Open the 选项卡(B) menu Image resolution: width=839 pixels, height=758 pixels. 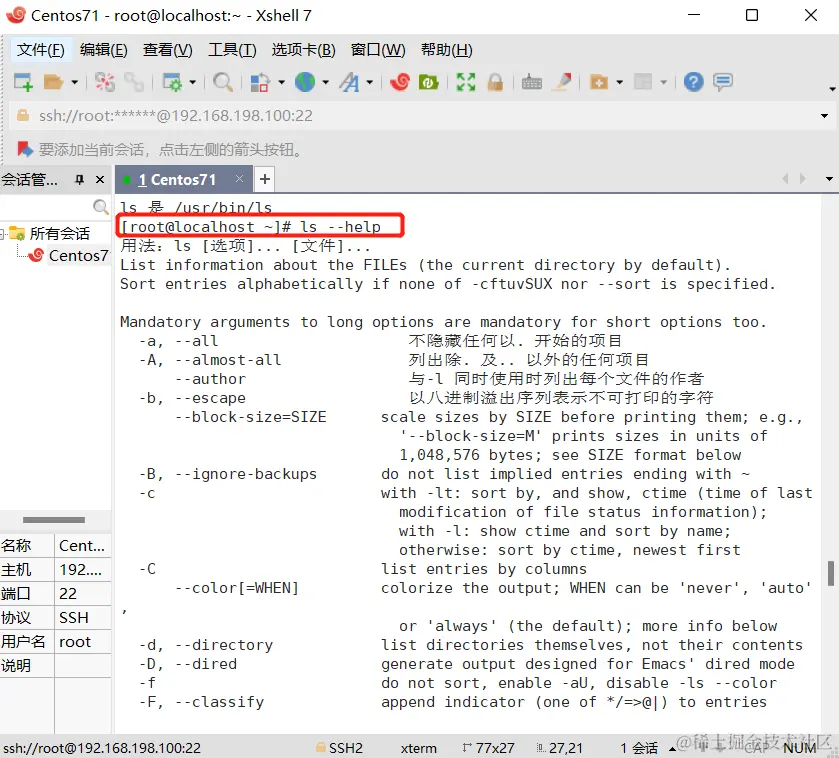coord(303,50)
